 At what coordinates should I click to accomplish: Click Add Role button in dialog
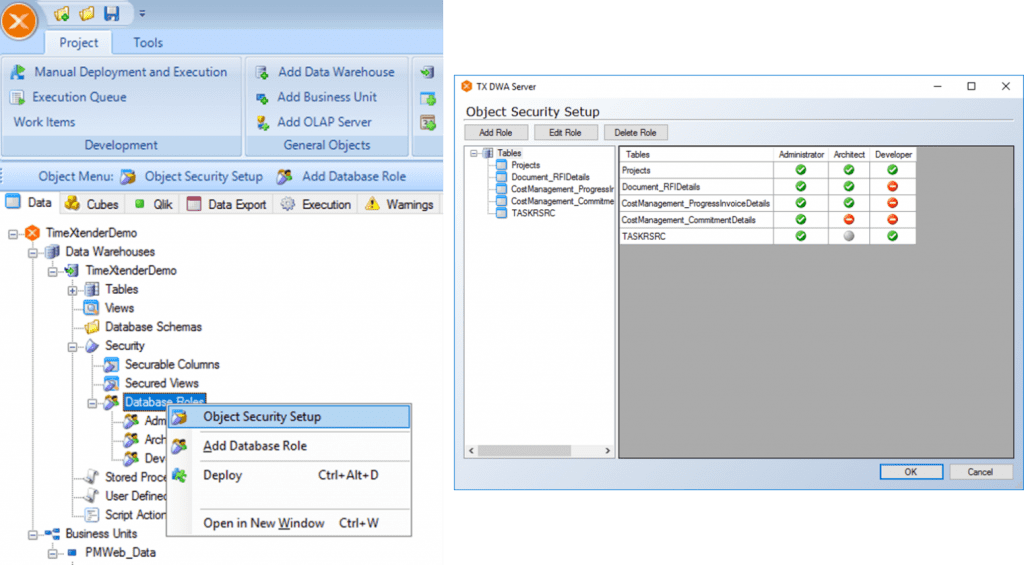pyautogui.click(x=496, y=133)
